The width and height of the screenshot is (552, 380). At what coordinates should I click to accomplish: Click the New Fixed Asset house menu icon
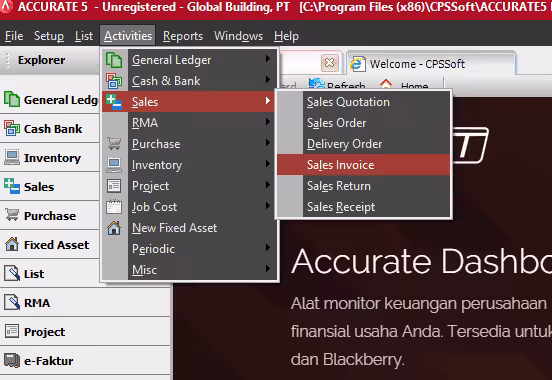(114, 228)
